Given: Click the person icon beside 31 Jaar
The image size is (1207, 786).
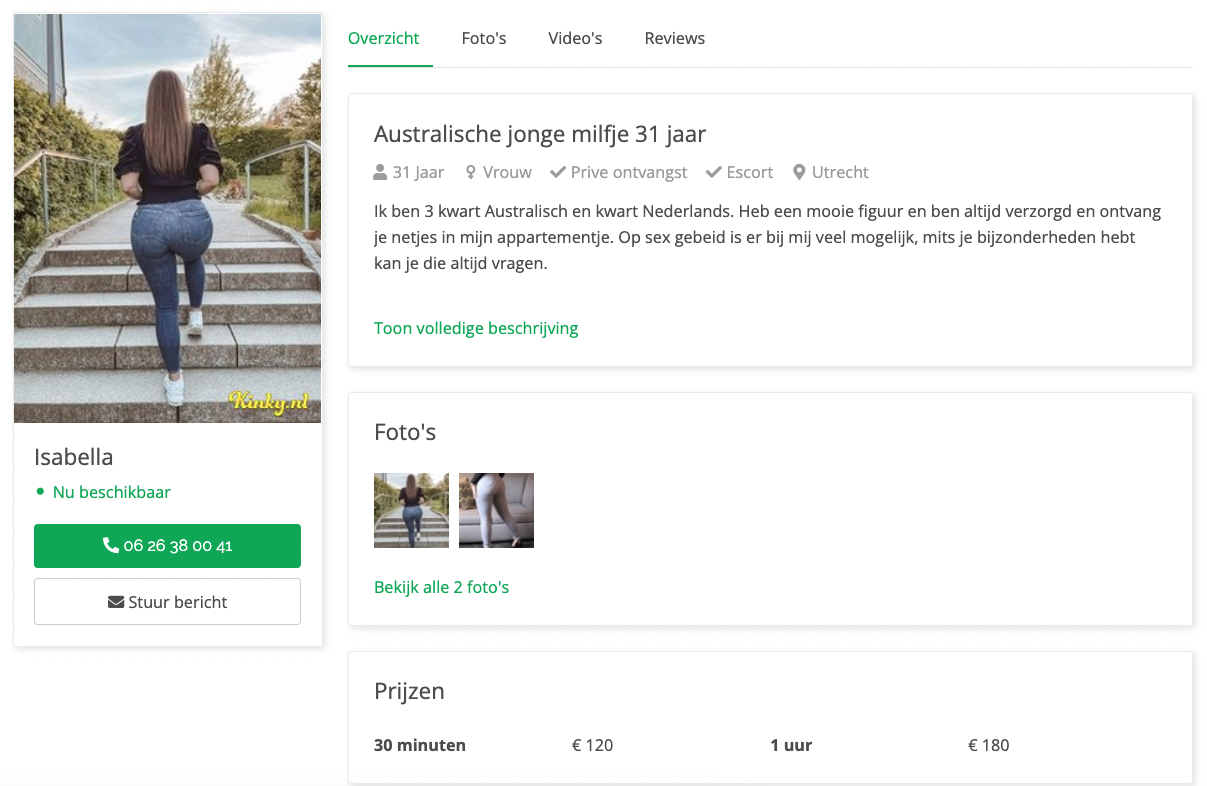Looking at the screenshot, I should (380, 172).
